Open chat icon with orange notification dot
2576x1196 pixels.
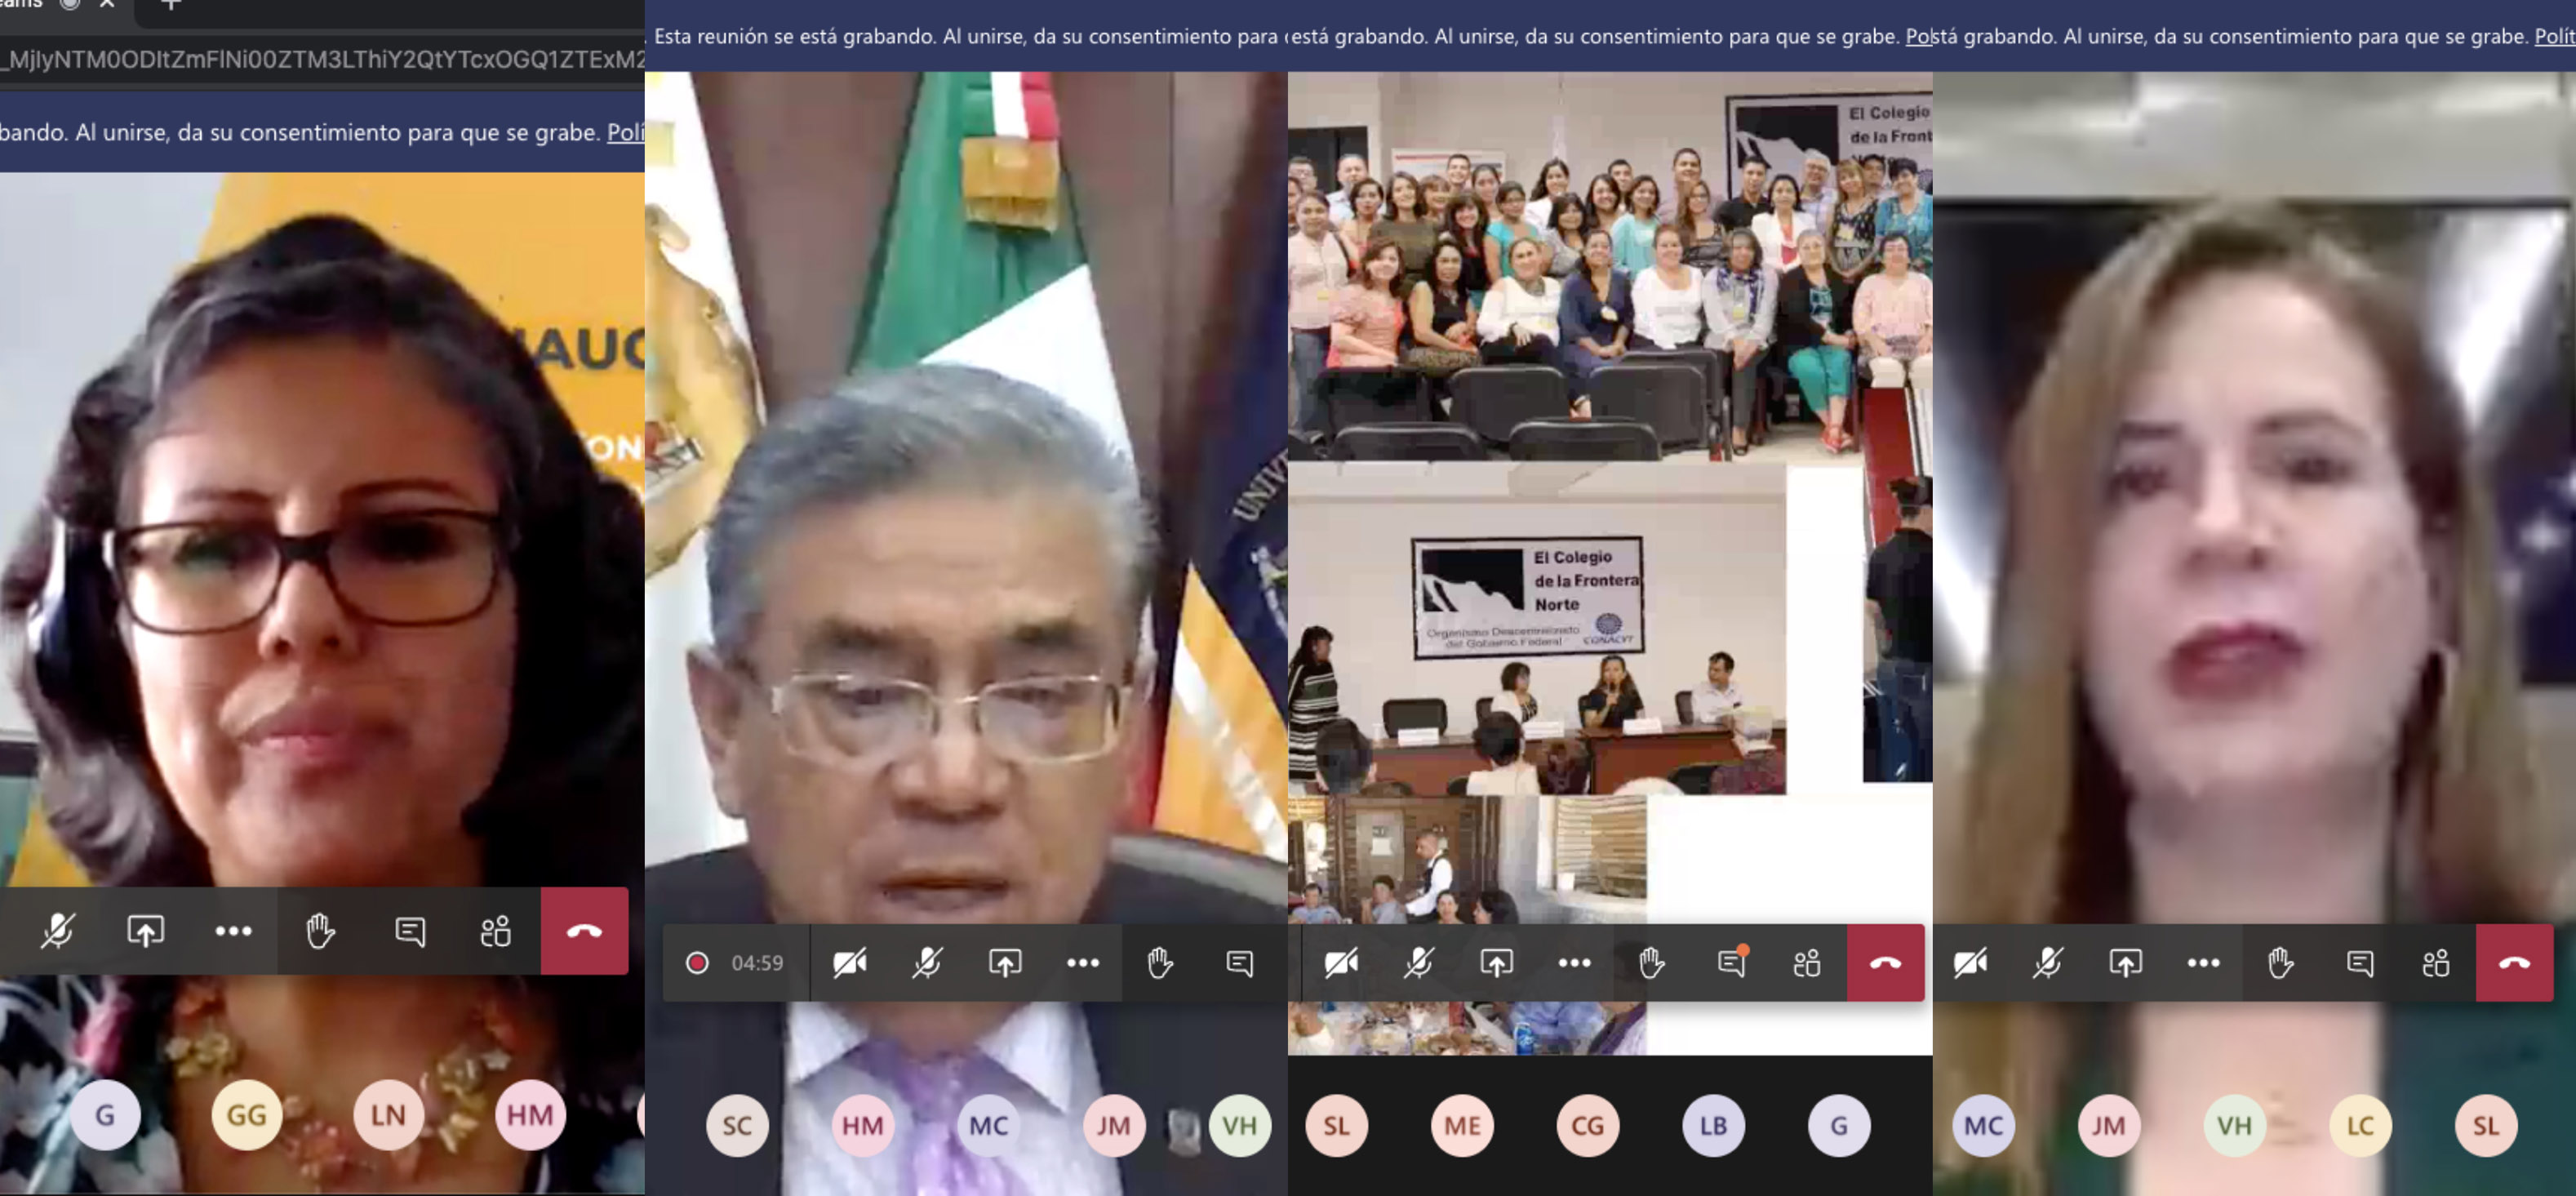pyautogui.click(x=1731, y=963)
